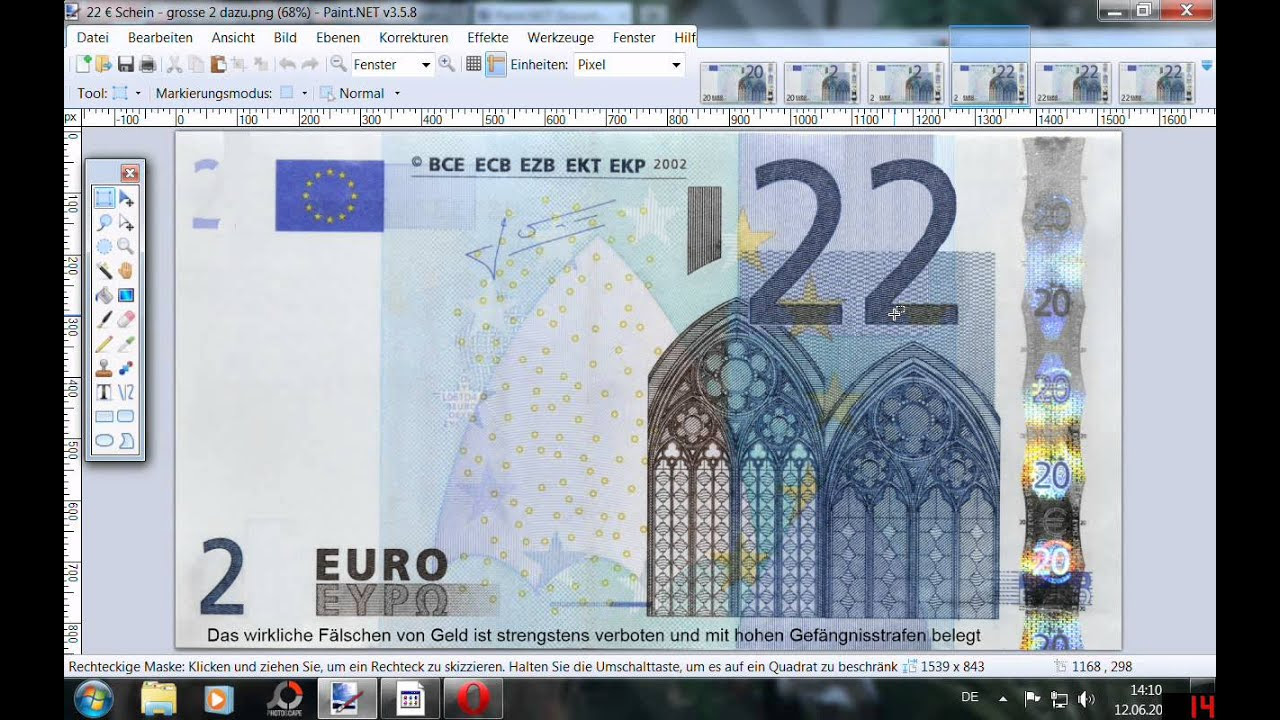The width and height of the screenshot is (1280, 720).
Task: Select the Move Selected Pixels tool
Action: click(126, 198)
